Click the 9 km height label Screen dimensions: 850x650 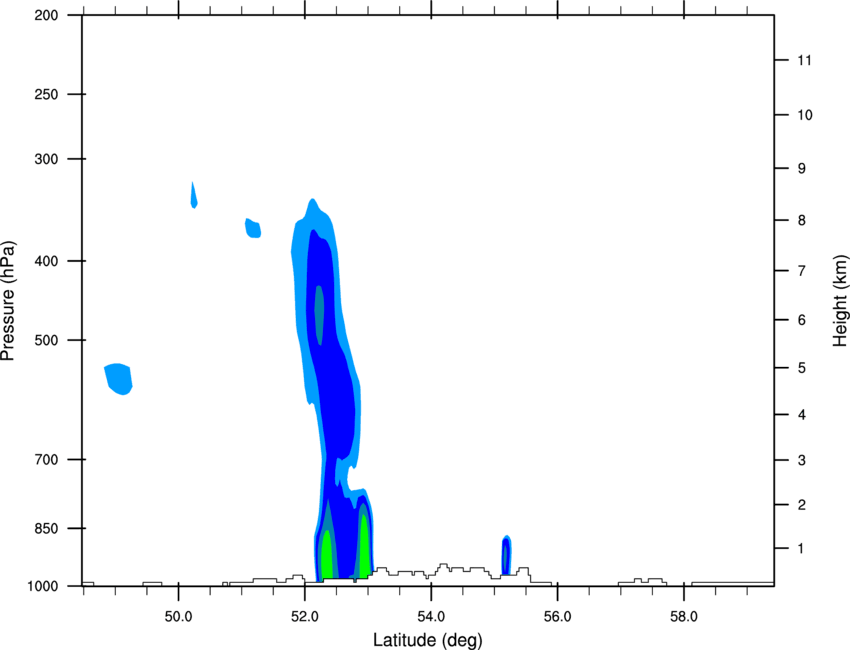click(x=801, y=169)
